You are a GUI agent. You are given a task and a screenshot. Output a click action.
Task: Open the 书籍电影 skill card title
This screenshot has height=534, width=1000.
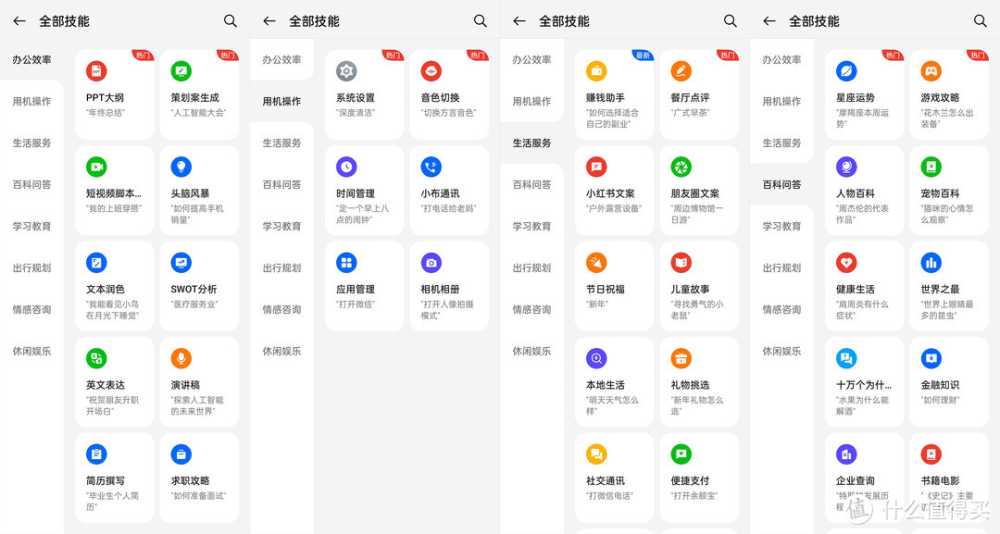click(x=940, y=480)
